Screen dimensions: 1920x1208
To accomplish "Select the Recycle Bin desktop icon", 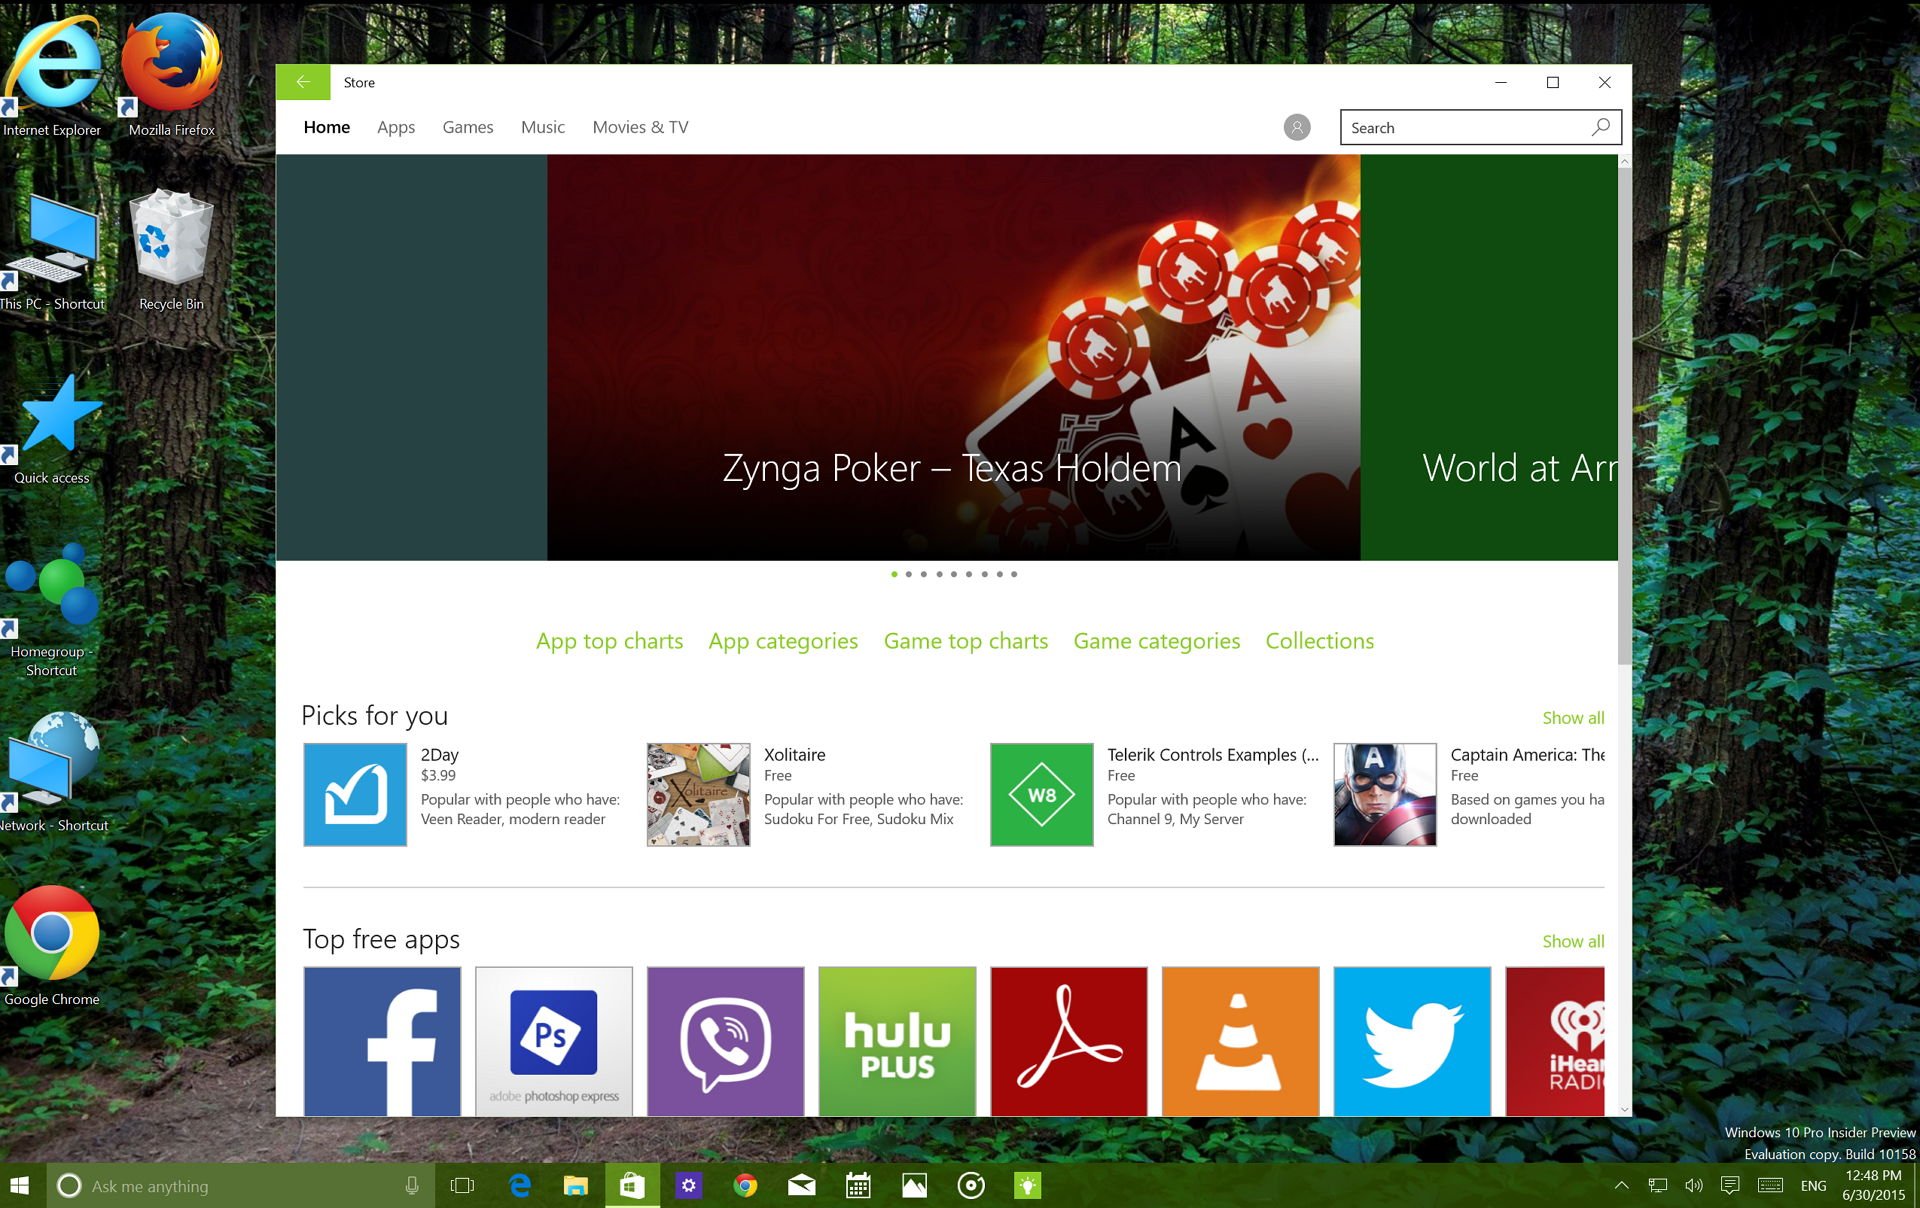I will (171, 250).
